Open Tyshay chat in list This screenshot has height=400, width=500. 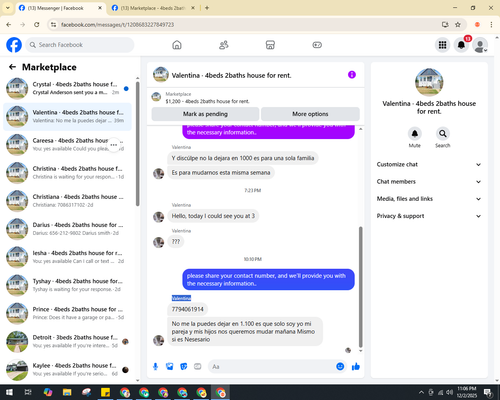click(x=68, y=285)
